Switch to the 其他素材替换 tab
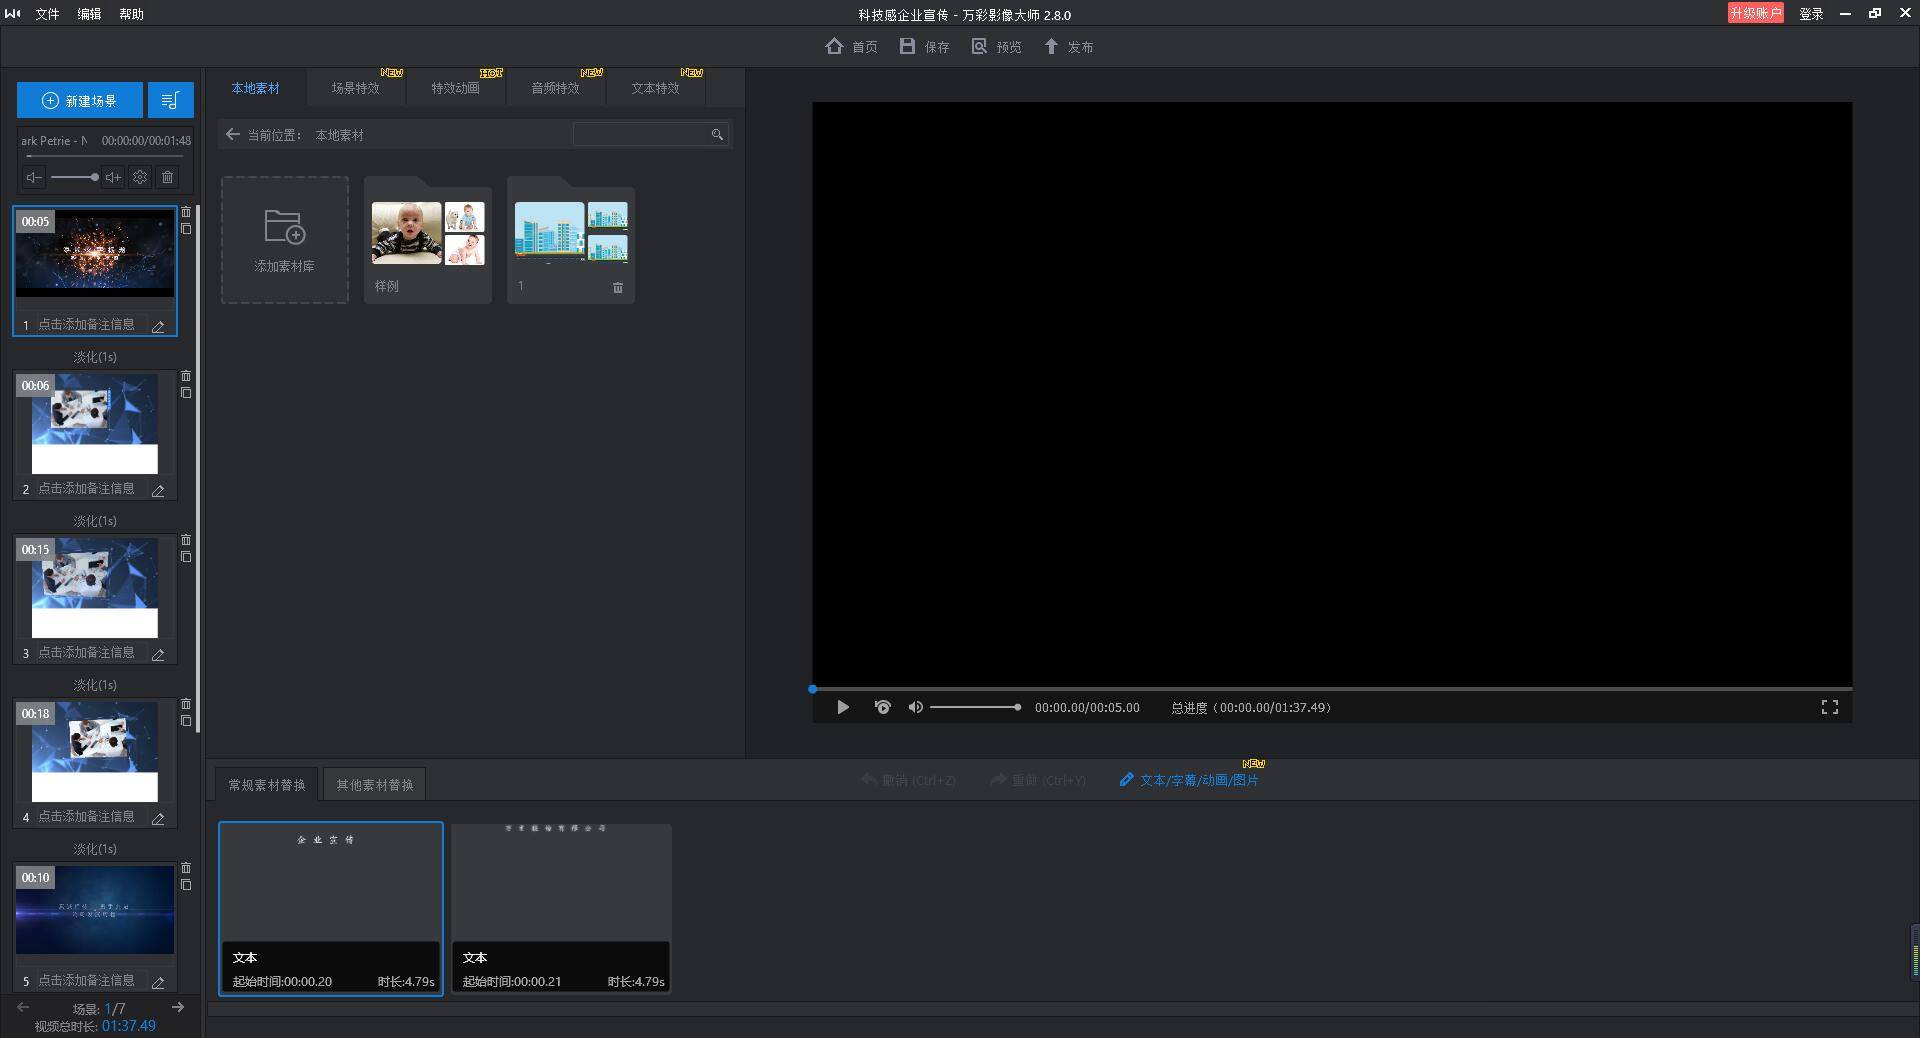 tap(375, 785)
